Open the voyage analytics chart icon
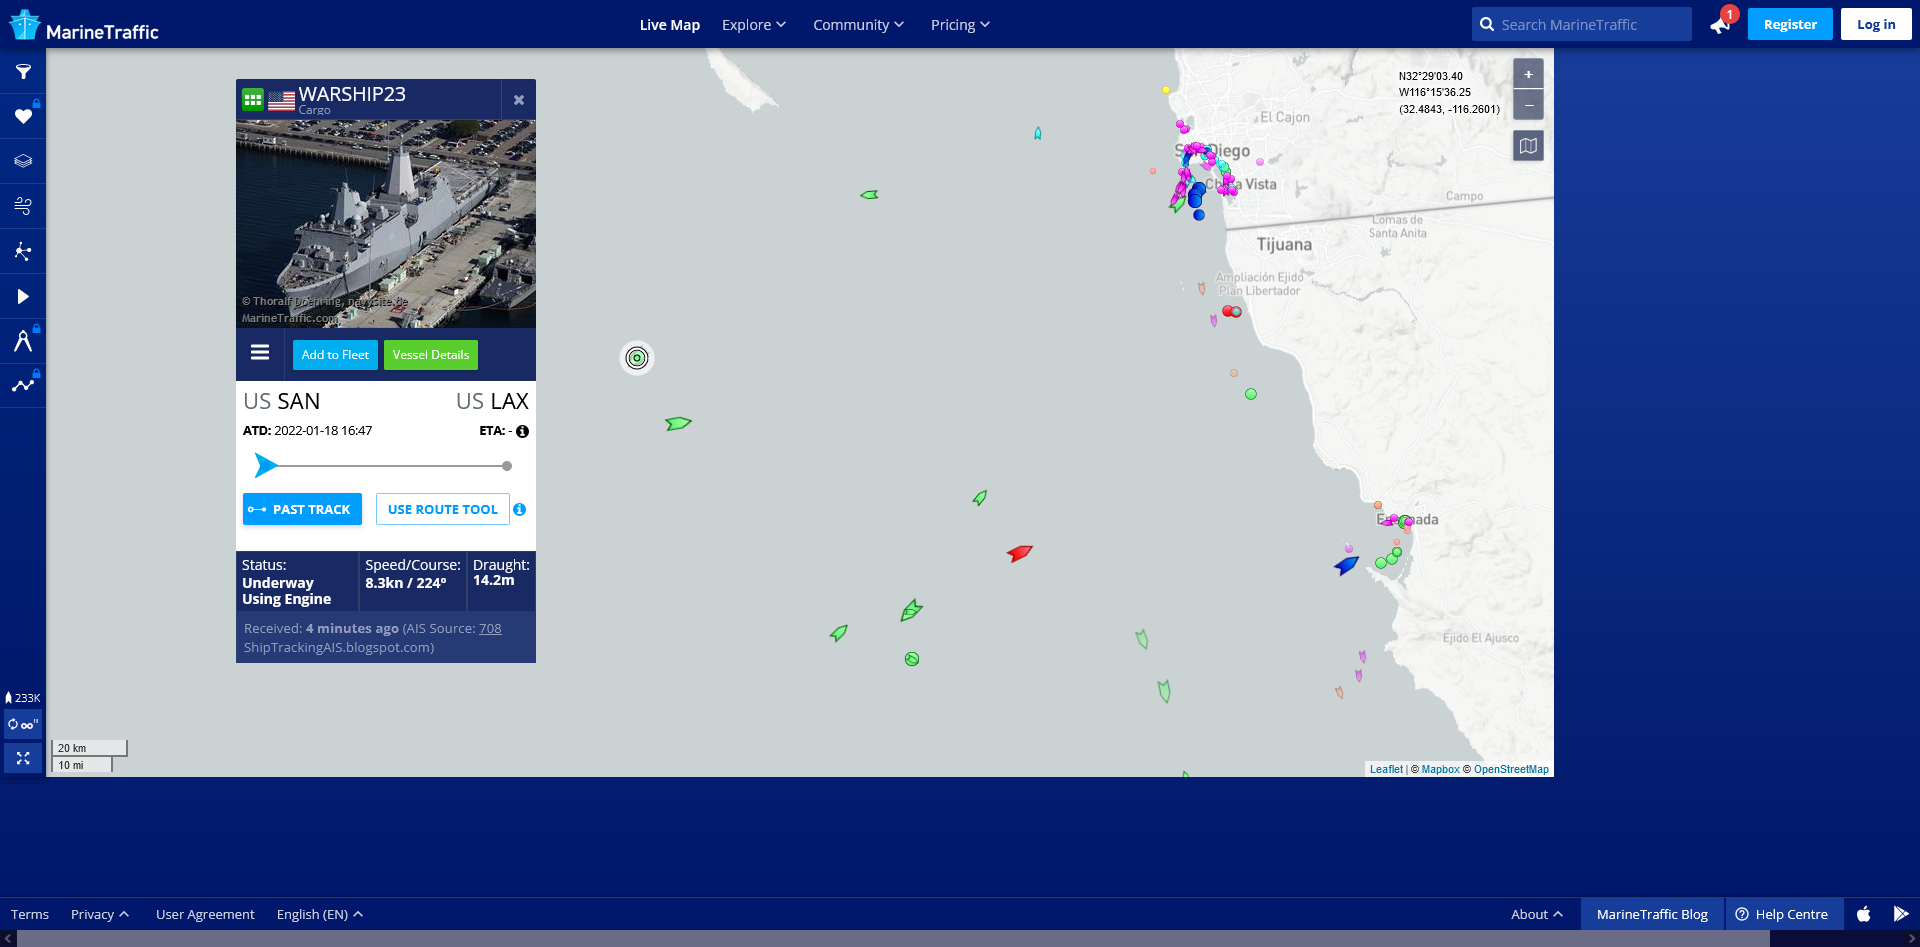The width and height of the screenshot is (1920, 947). point(23,385)
